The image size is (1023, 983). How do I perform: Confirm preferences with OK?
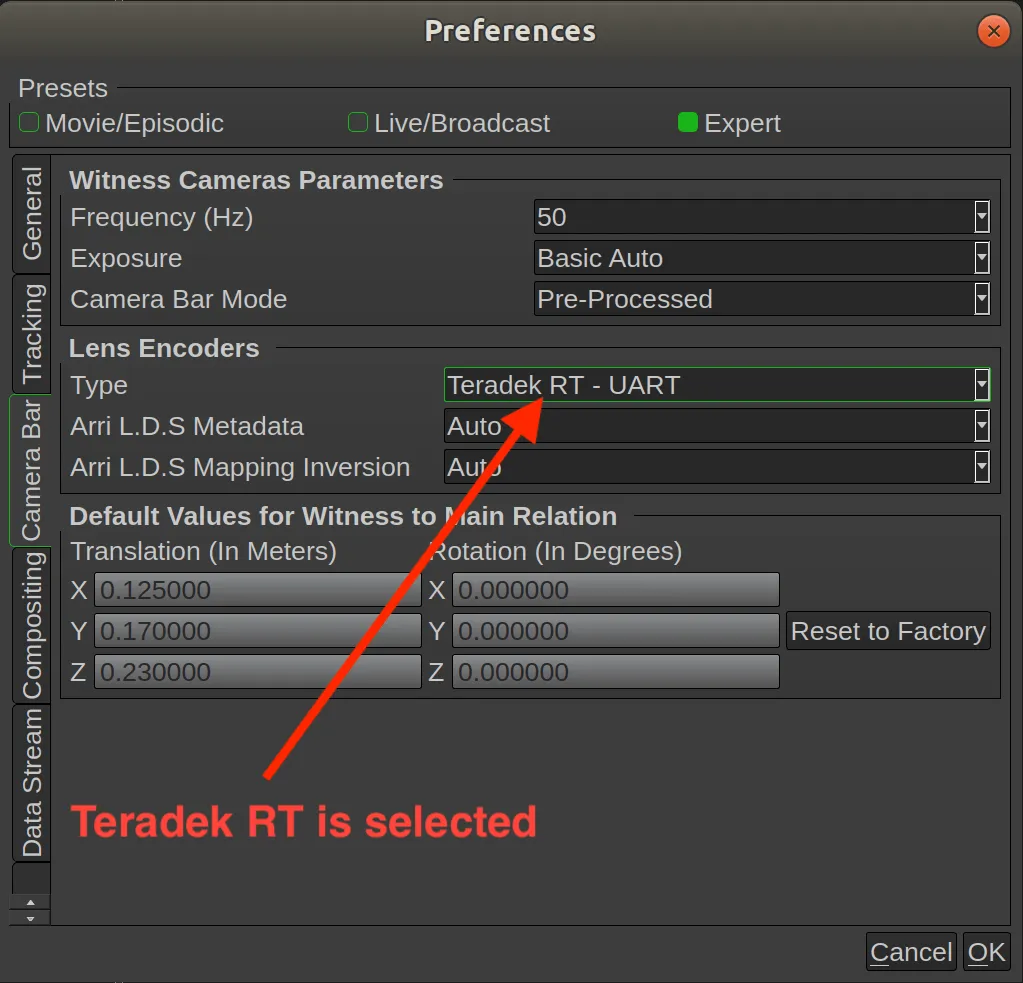[986, 952]
